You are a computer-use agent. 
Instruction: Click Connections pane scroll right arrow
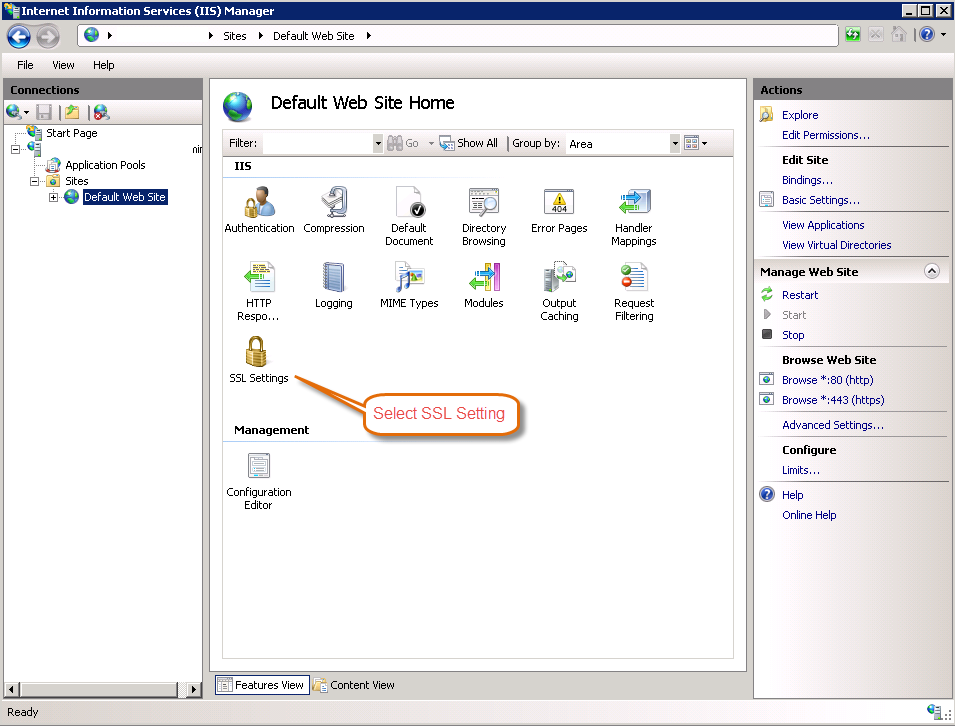(194, 690)
